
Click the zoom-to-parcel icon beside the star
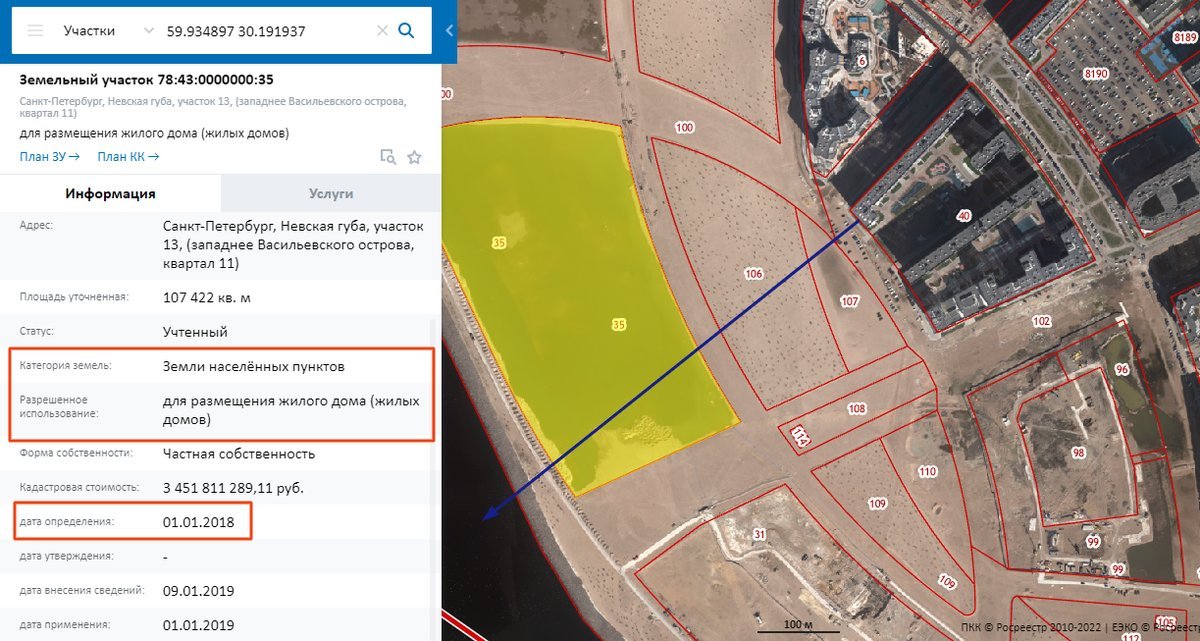(388, 157)
